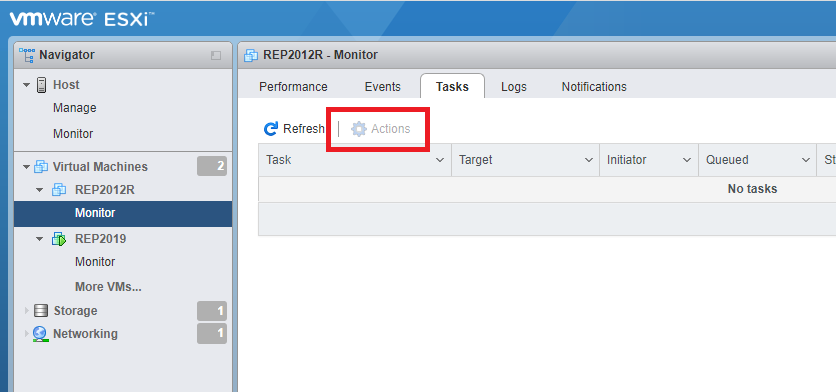
Task: Switch to the Events tab
Action: [x=382, y=86]
